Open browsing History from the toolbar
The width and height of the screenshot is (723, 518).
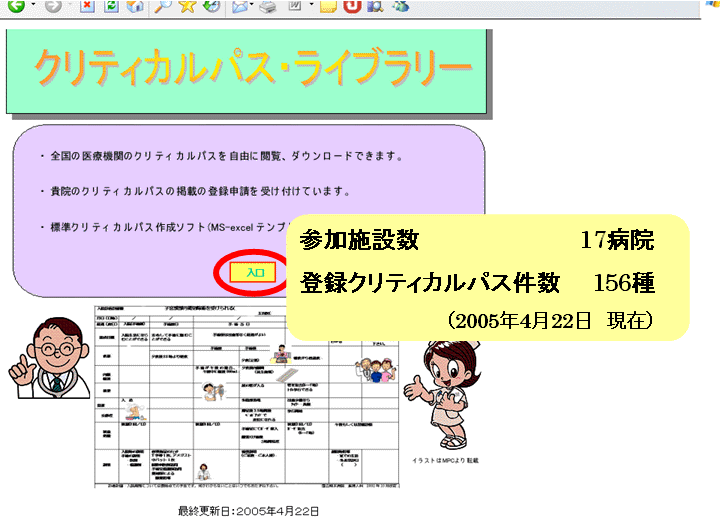pyautogui.click(x=211, y=6)
